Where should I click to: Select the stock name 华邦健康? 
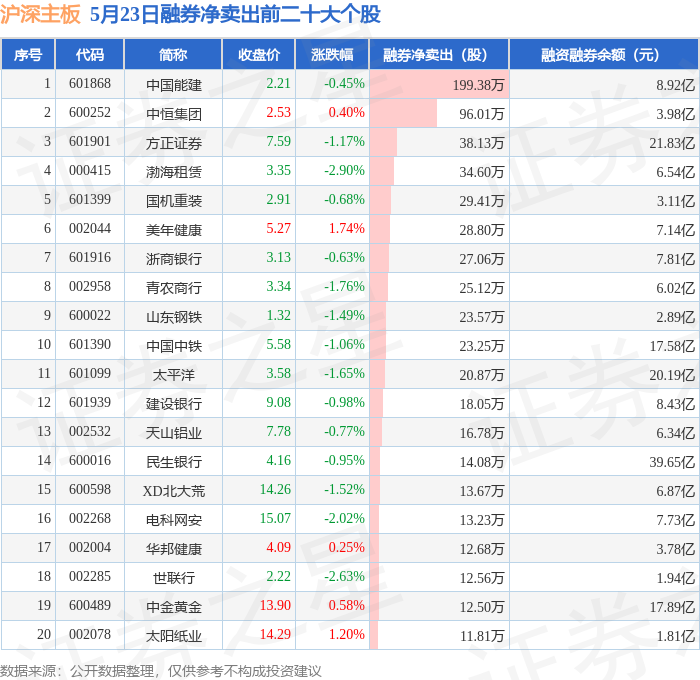[174, 549]
